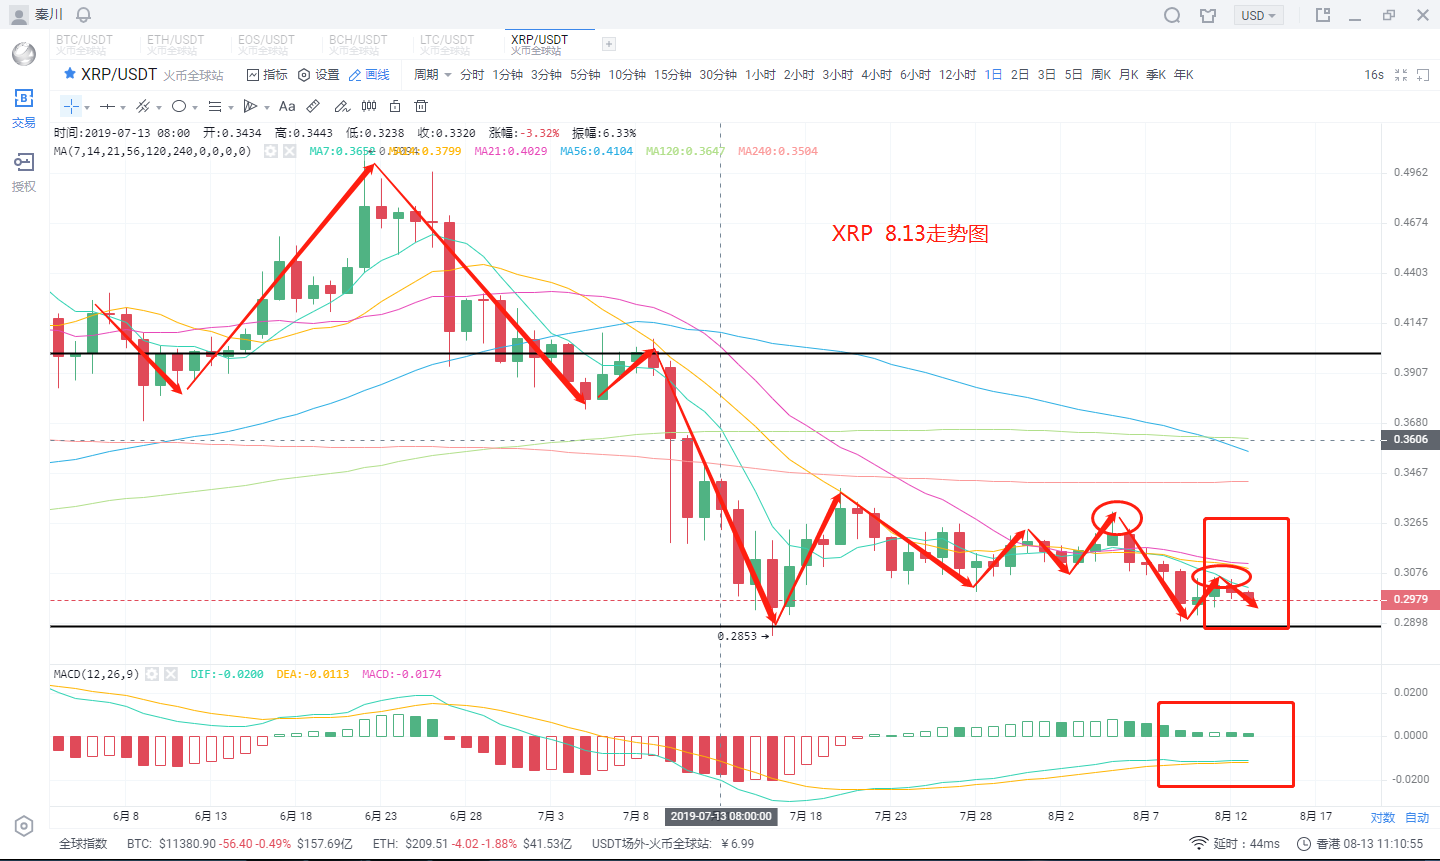Remove the MA indicator with its X
This screenshot has height=861, width=1440.
point(289,151)
